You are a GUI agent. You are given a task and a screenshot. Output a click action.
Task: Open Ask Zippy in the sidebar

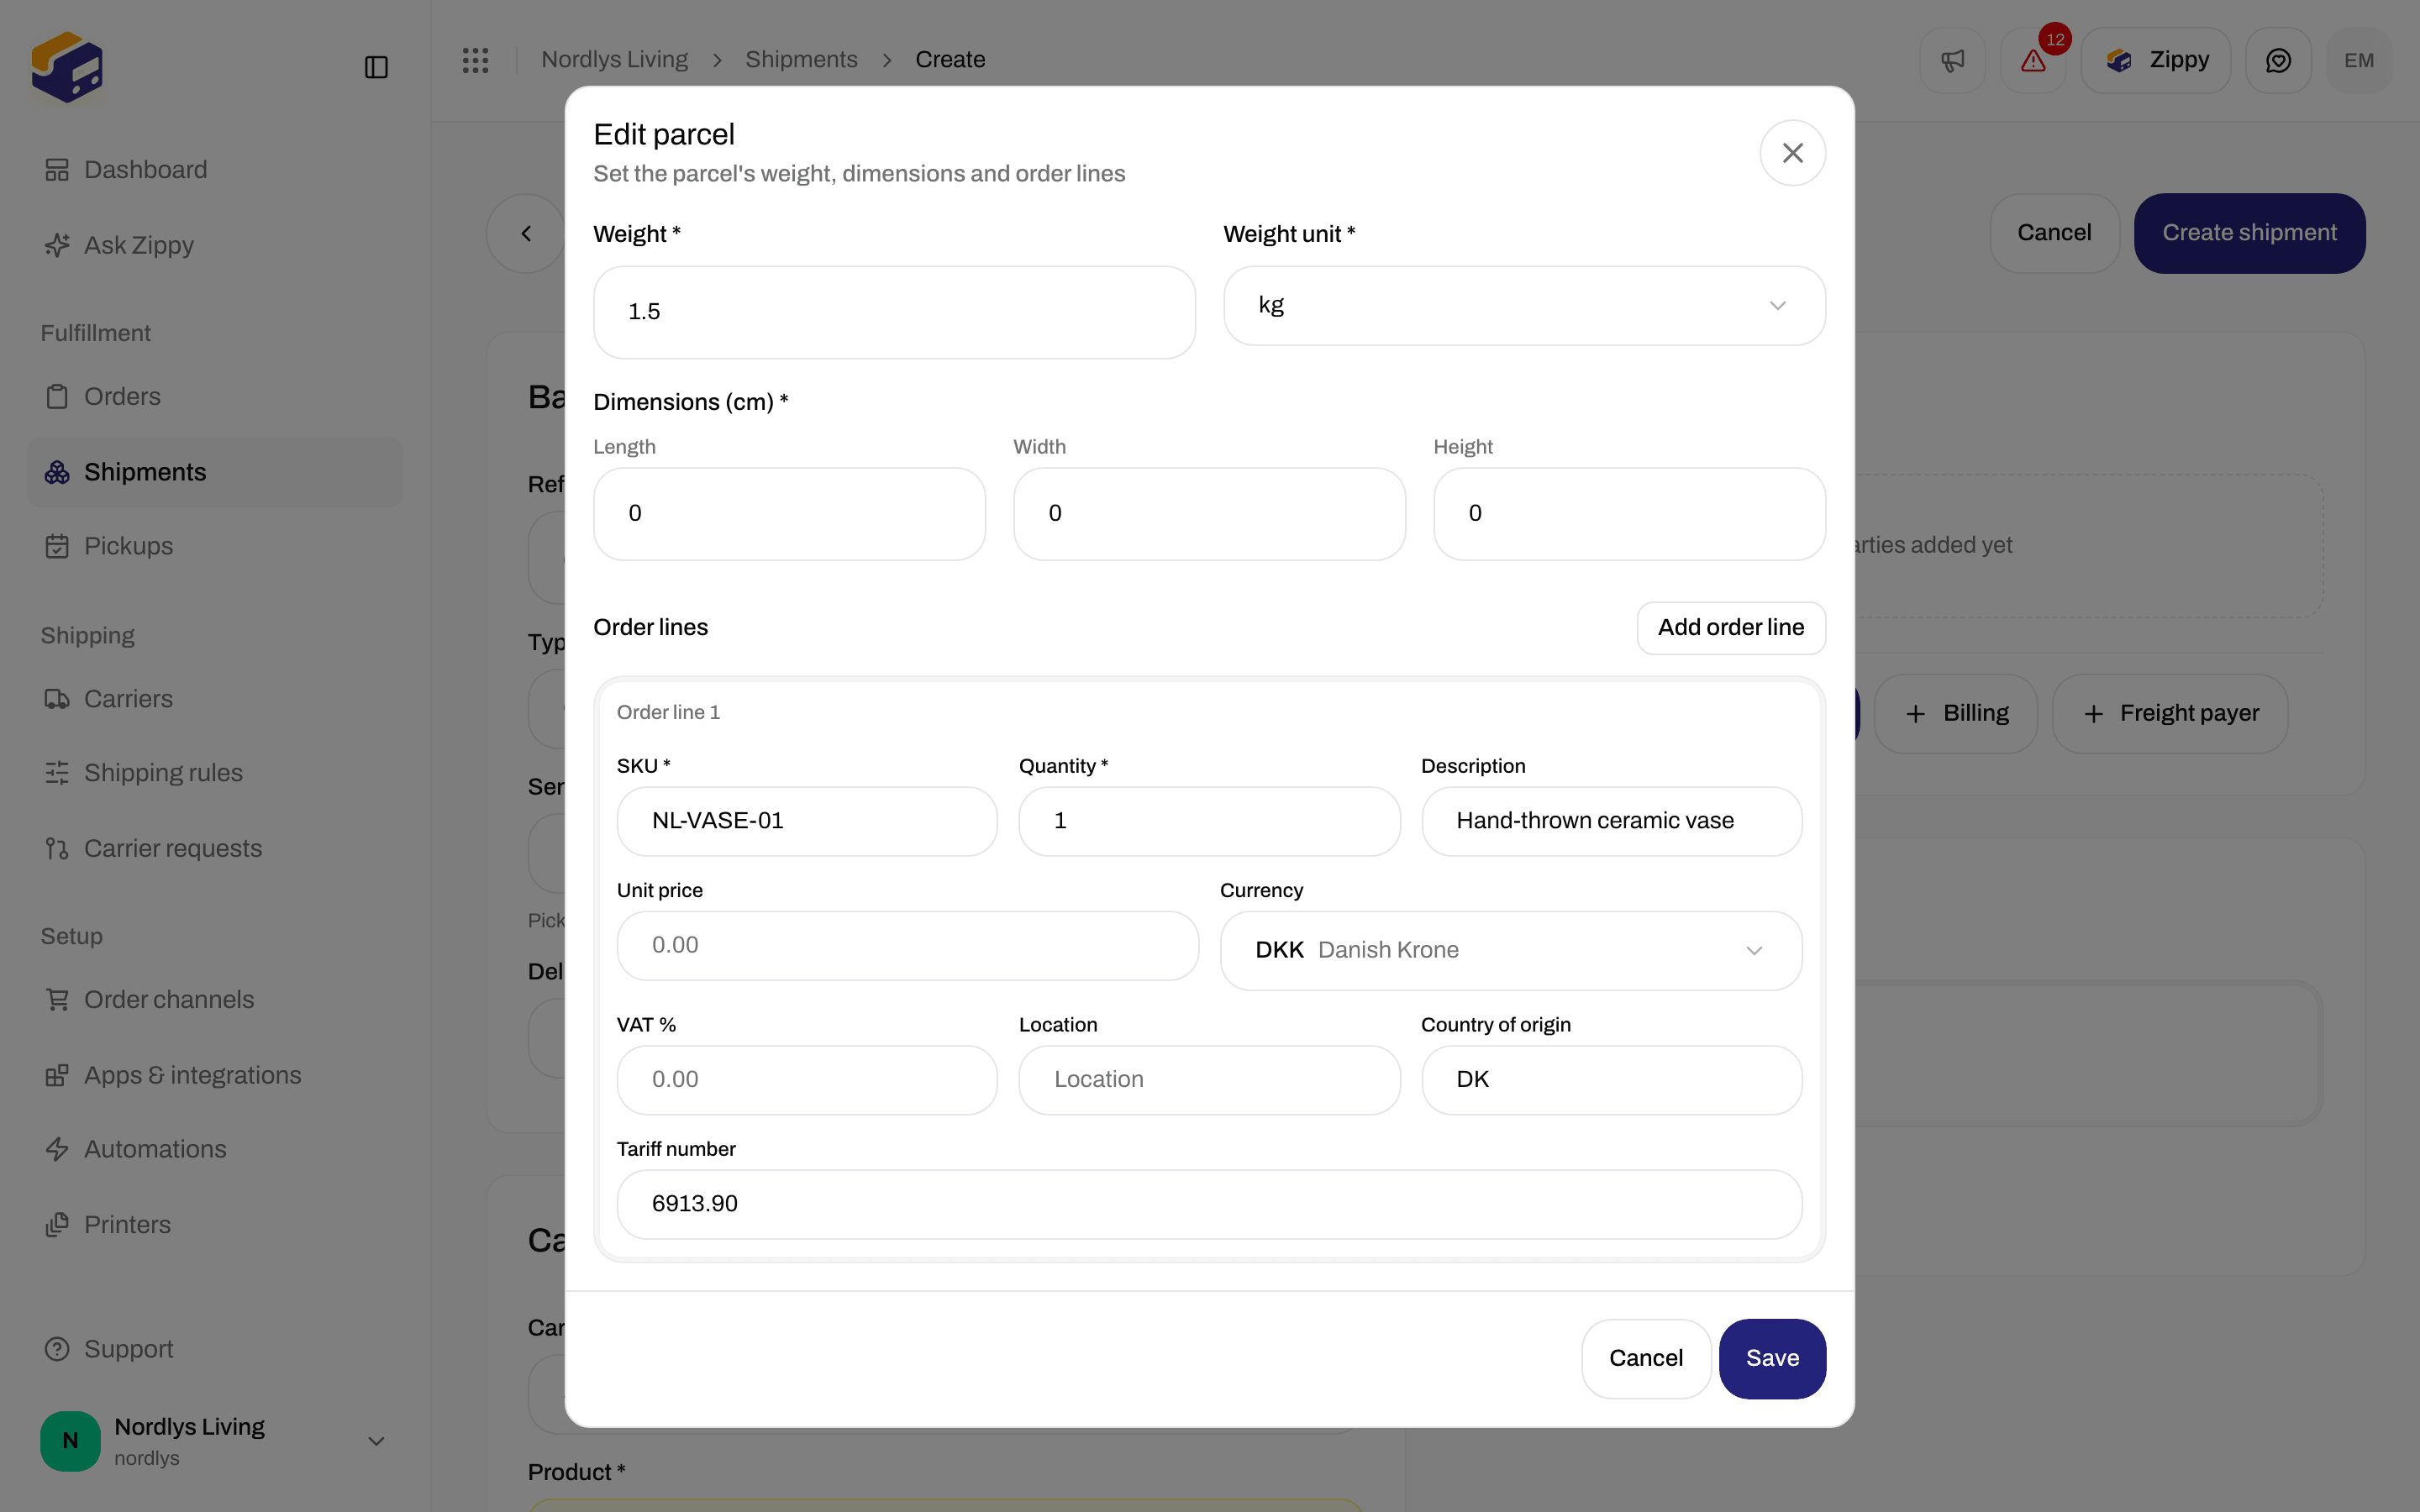click(x=214, y=245)
